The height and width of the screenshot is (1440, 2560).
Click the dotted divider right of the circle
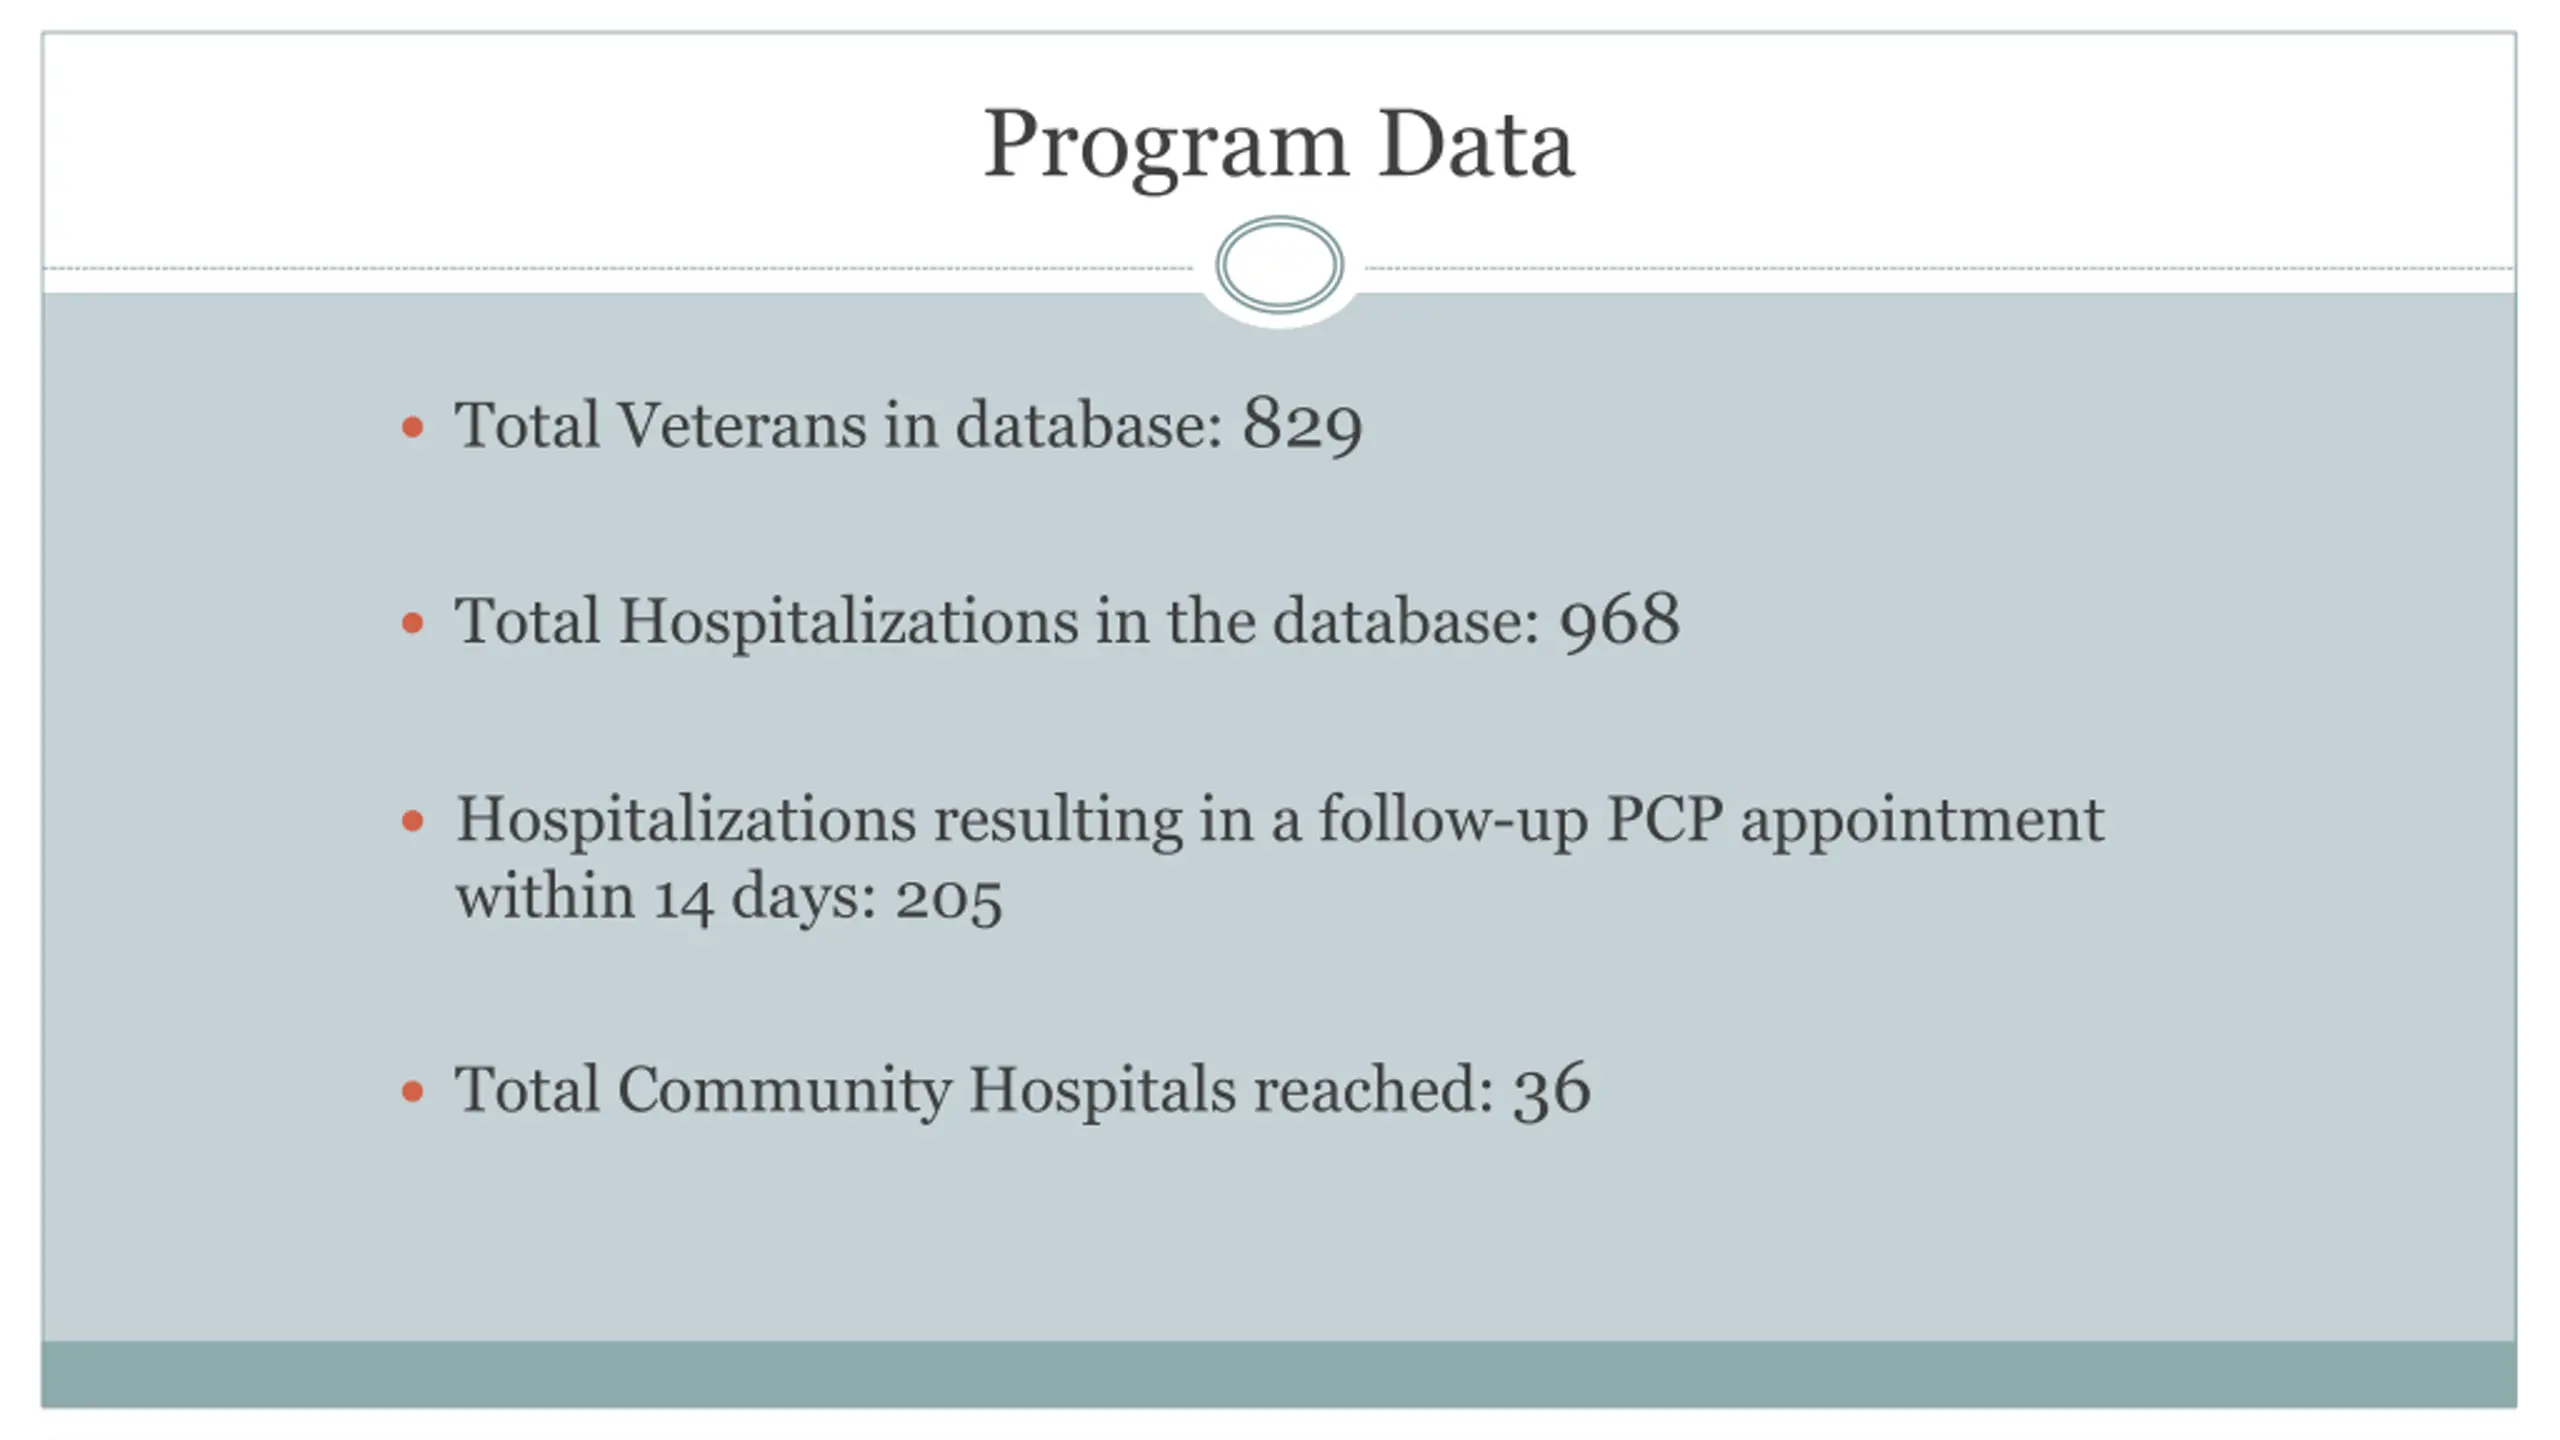click(x=1940, y=268)
